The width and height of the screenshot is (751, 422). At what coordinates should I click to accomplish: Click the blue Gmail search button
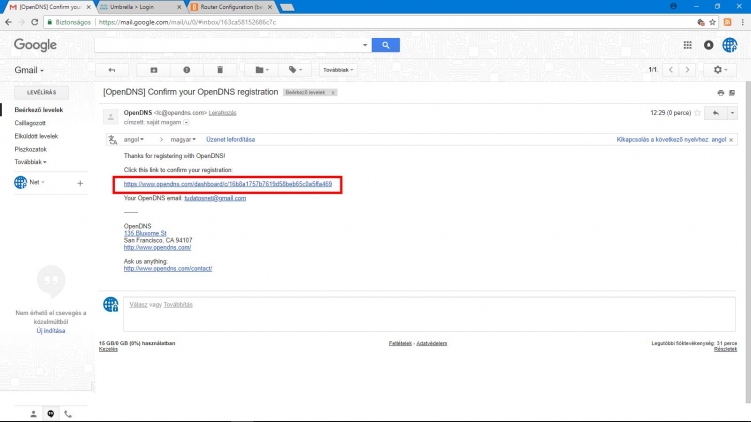click(x=386, y=45)
